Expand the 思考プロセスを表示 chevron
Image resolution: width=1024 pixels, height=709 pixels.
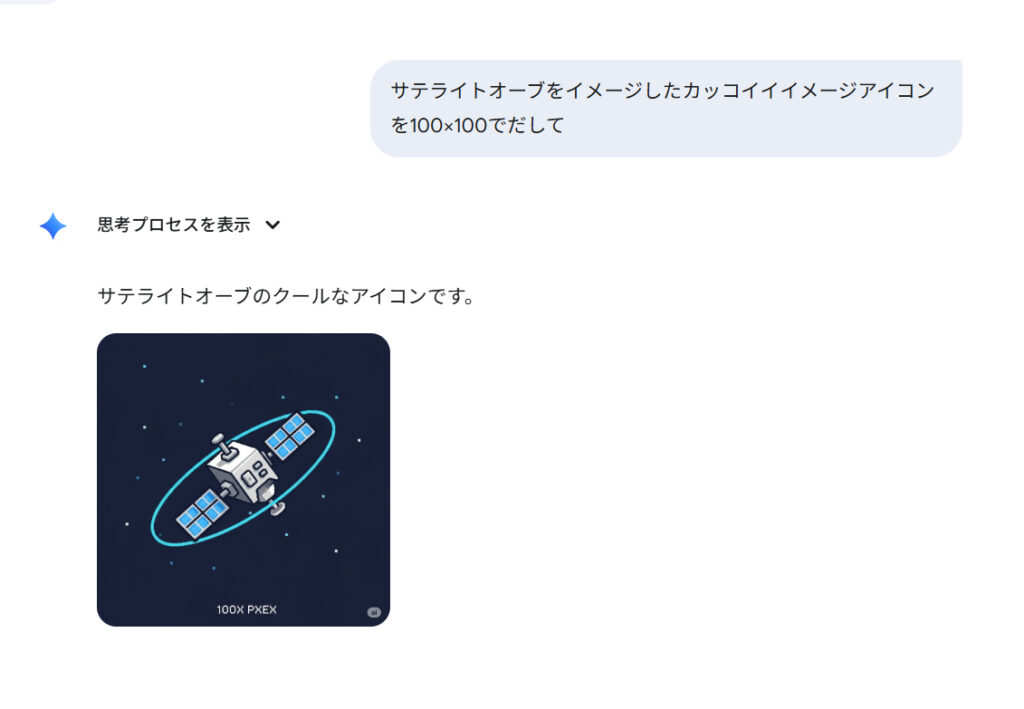point(273,225)
